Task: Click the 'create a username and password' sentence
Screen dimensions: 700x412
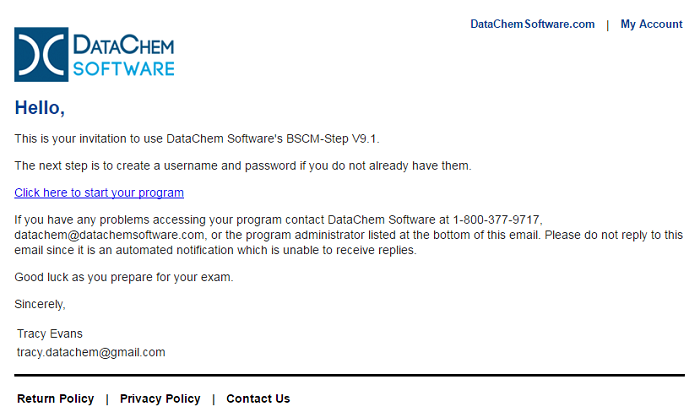Action: [243, 166]
